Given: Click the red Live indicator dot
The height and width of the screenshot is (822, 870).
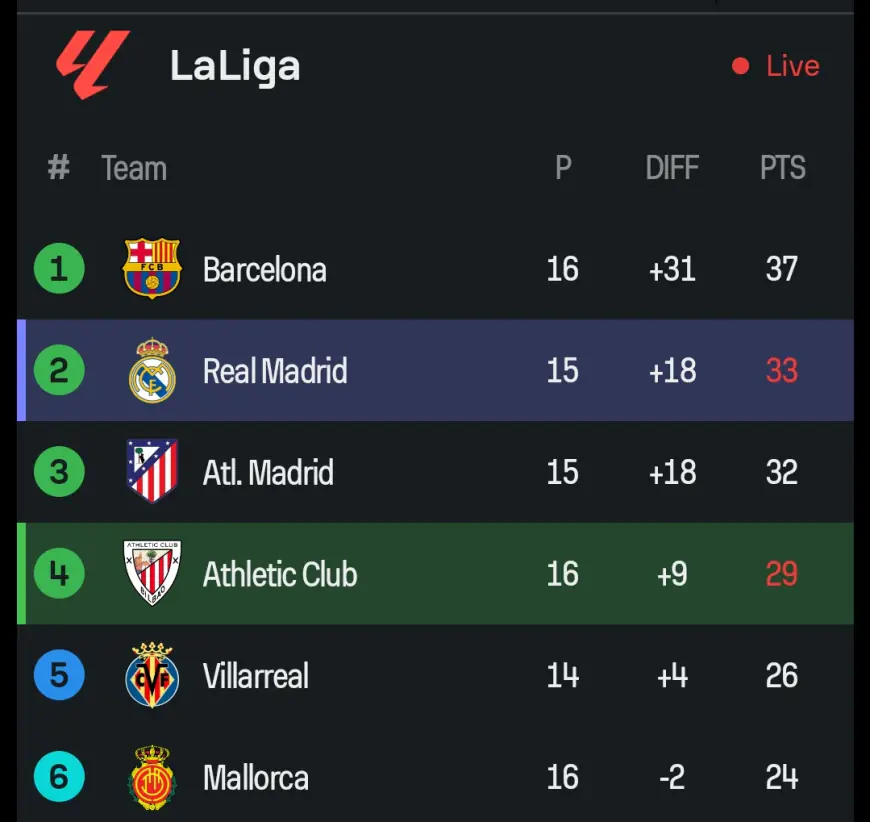Looking at the screenshot, I should 740,66.
